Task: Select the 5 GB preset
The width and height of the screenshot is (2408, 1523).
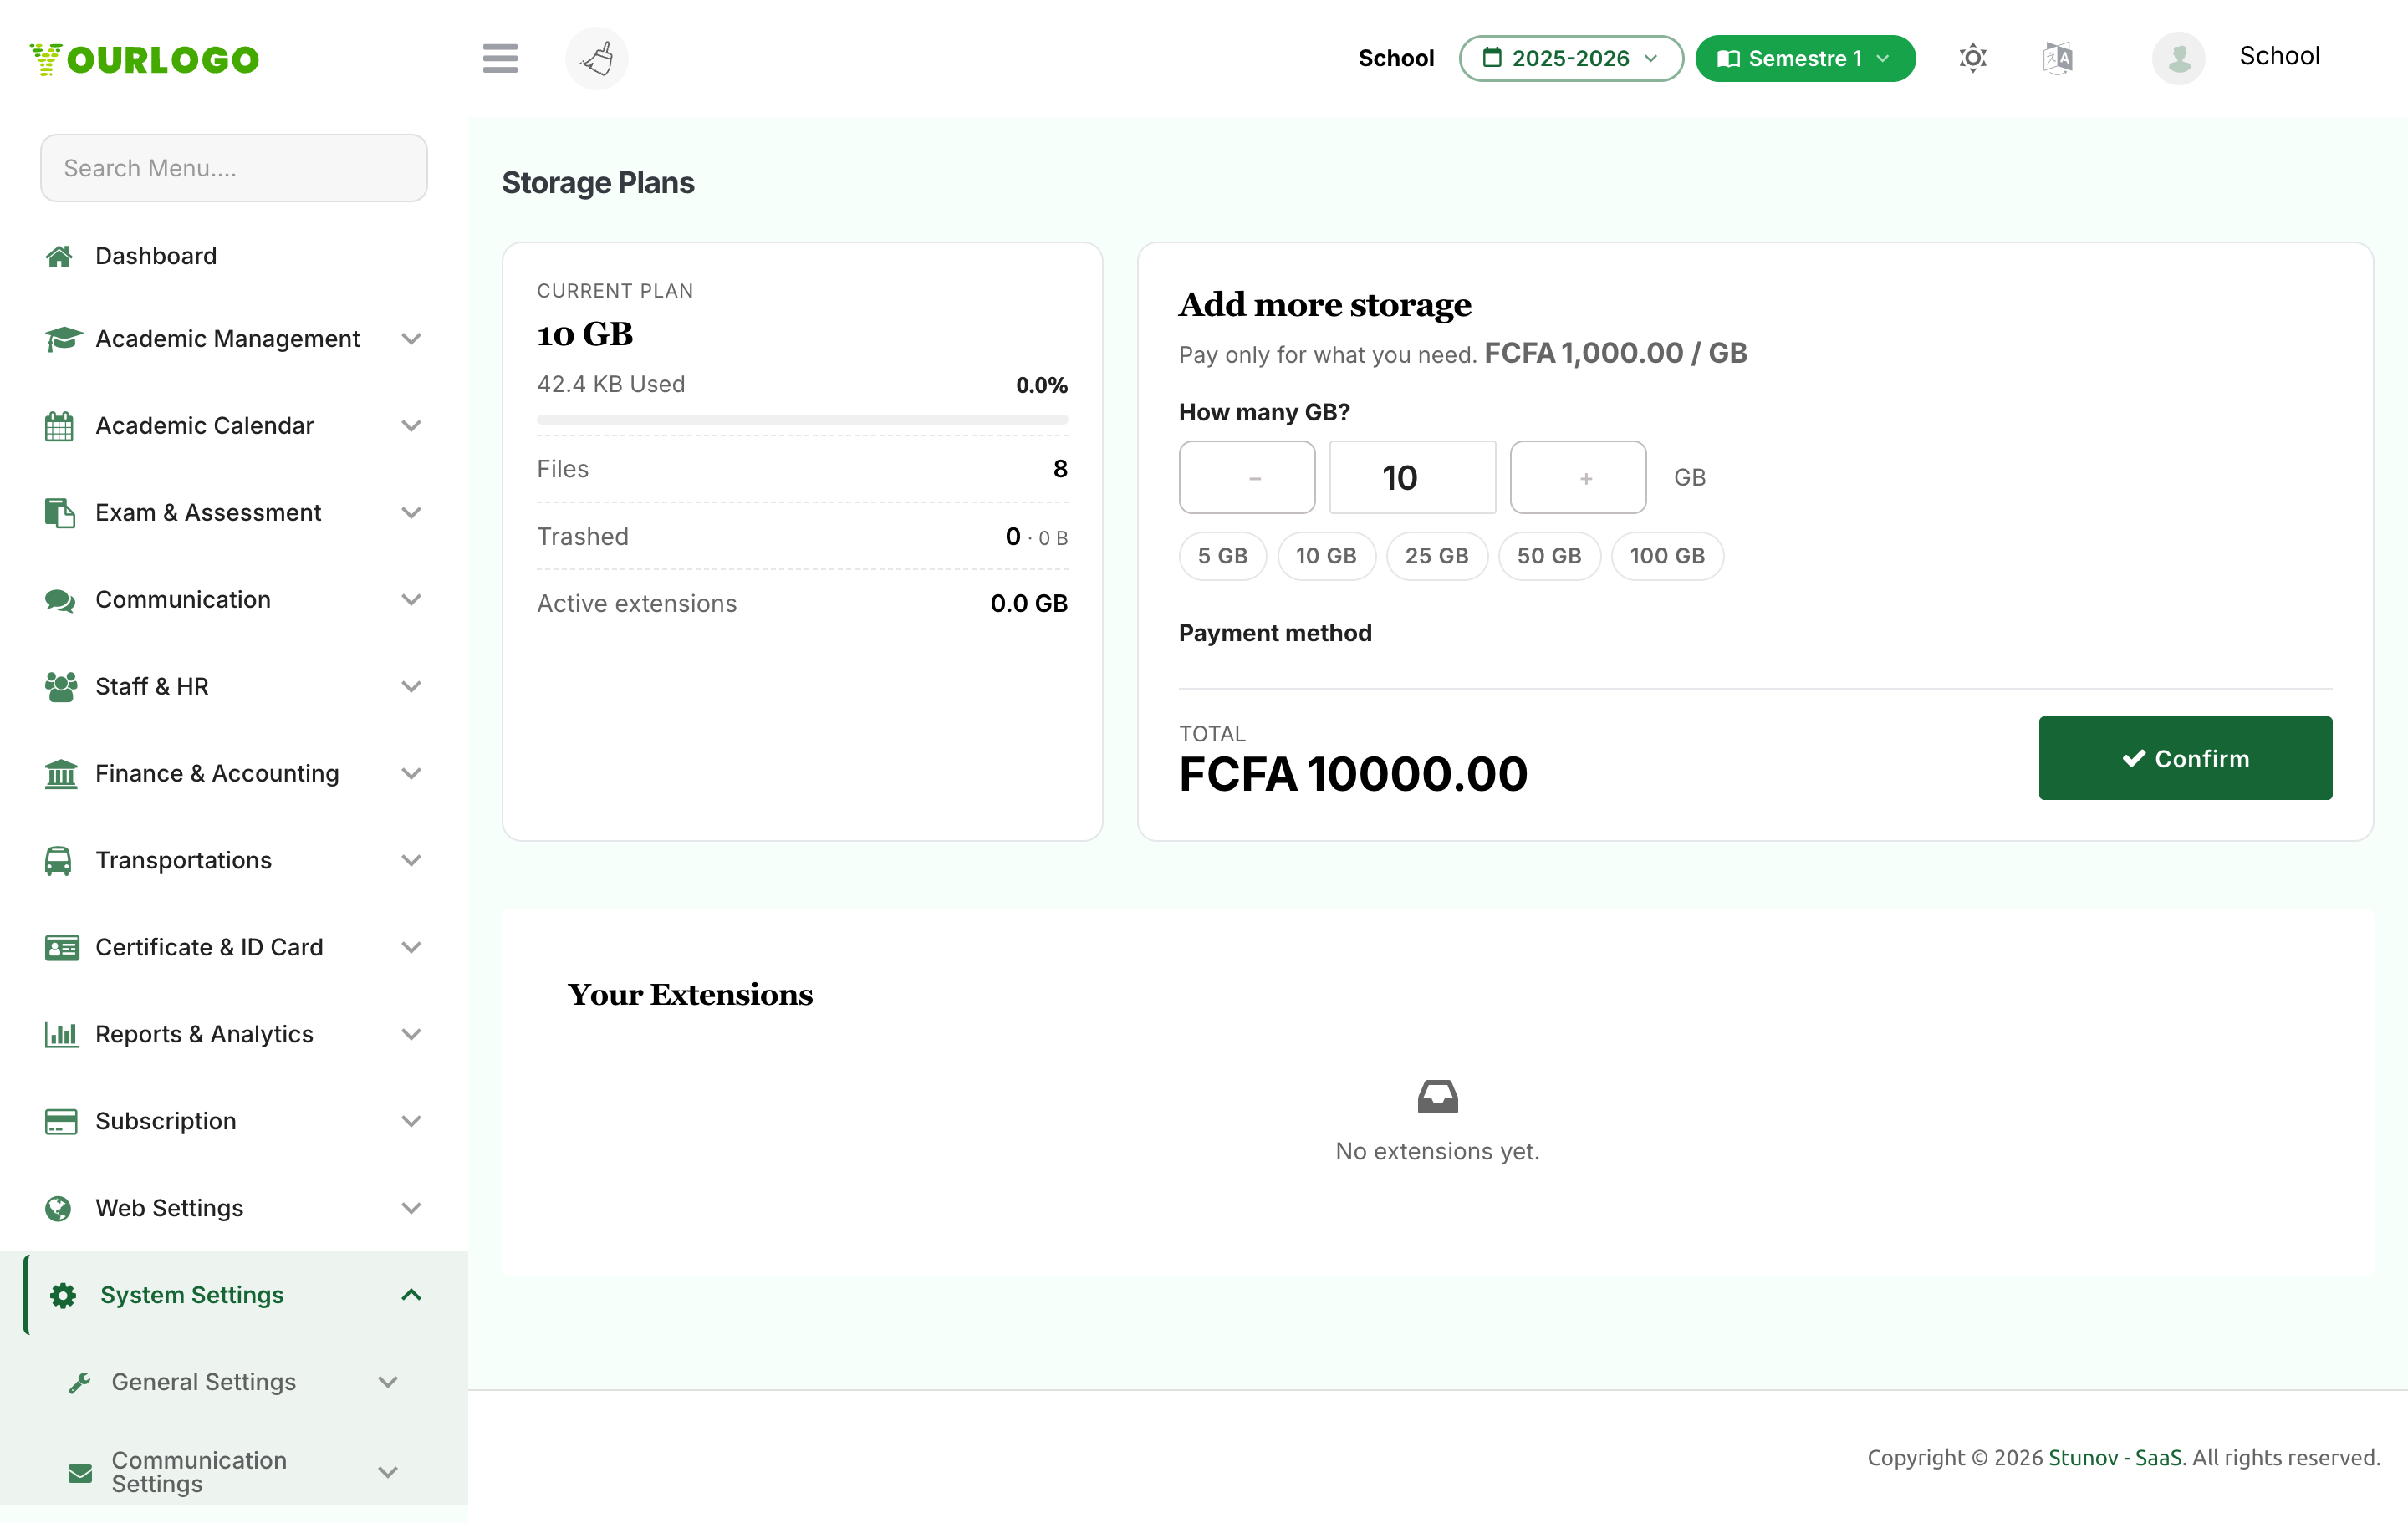Action: [x=1222, y=556]
